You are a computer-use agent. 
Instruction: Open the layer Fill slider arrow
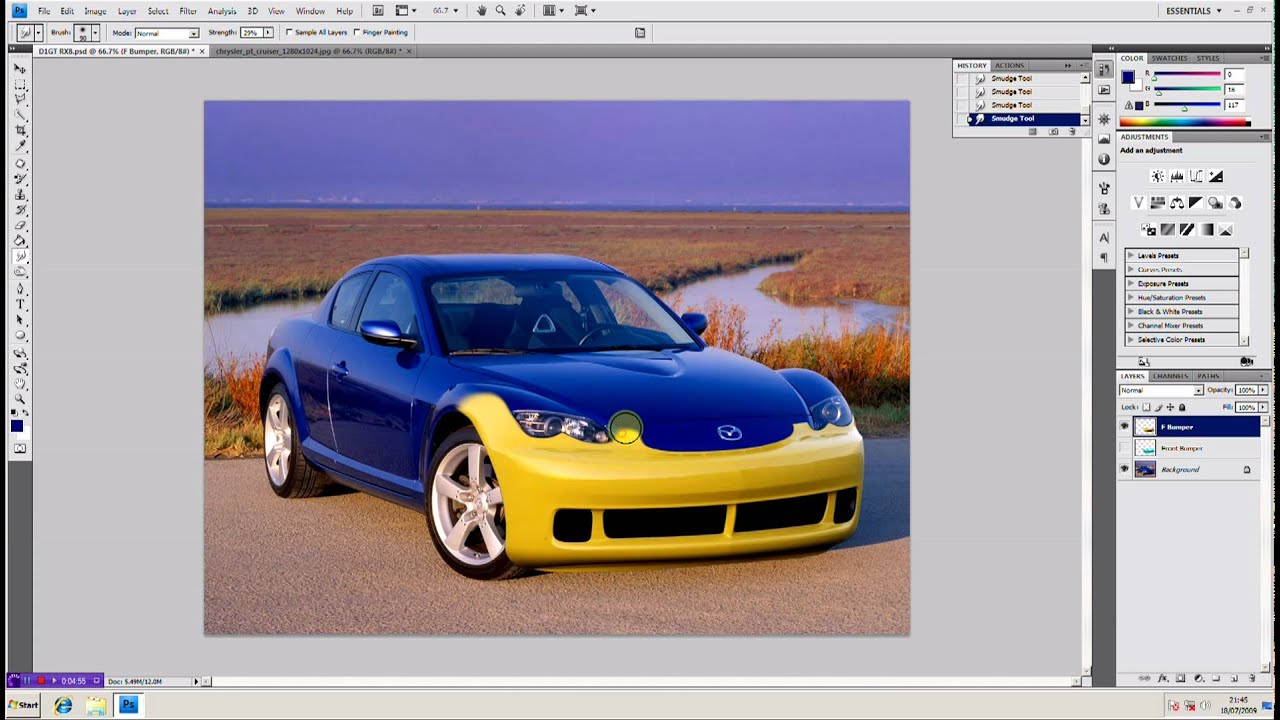tap(1262, 407)
